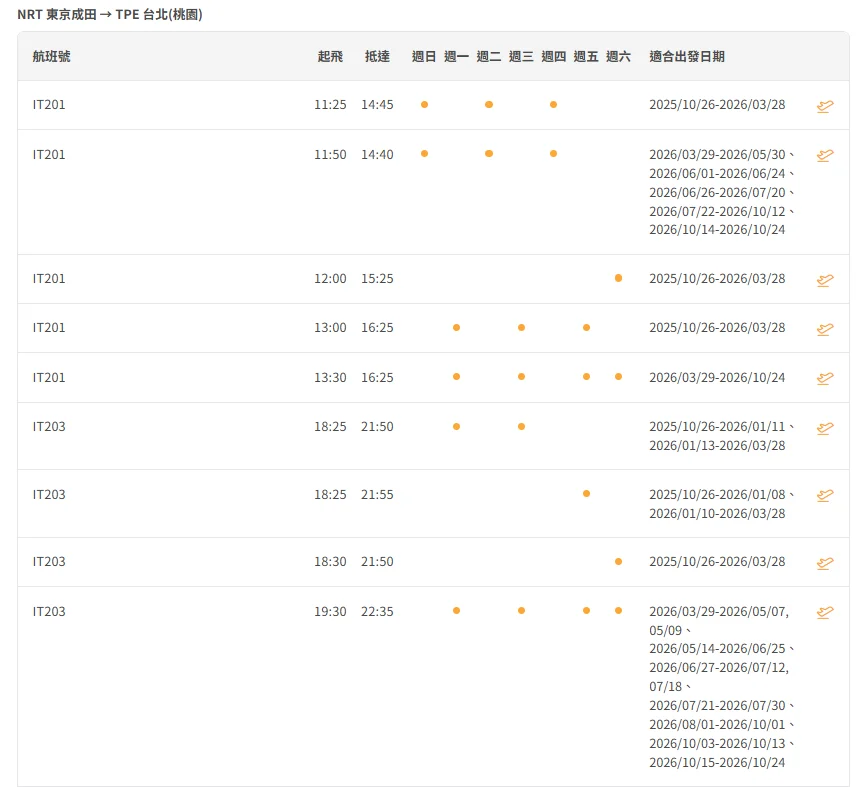Click the 週五 column header
The image size is (865, 787).
pos(586,56)
